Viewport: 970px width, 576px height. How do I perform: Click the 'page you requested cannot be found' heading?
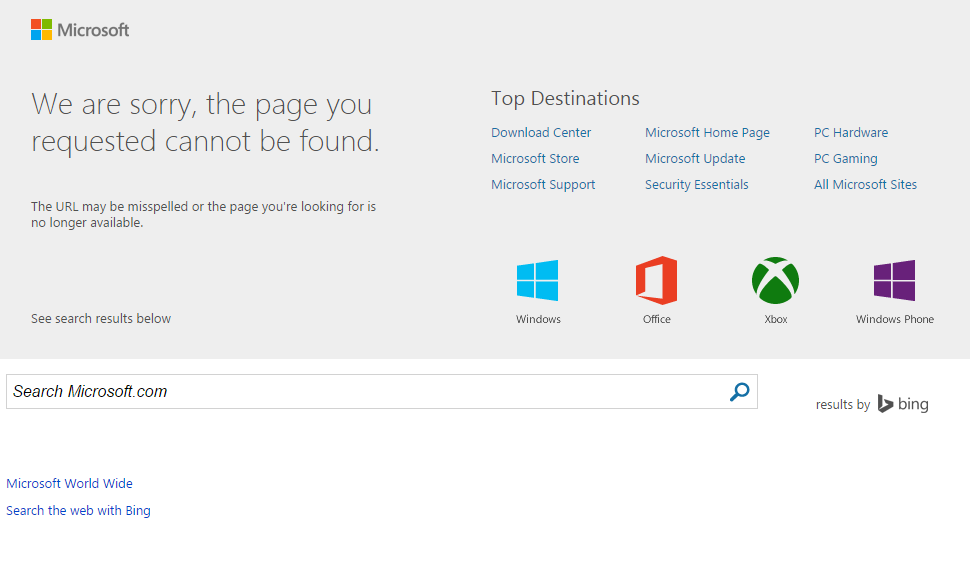point(205,123)
